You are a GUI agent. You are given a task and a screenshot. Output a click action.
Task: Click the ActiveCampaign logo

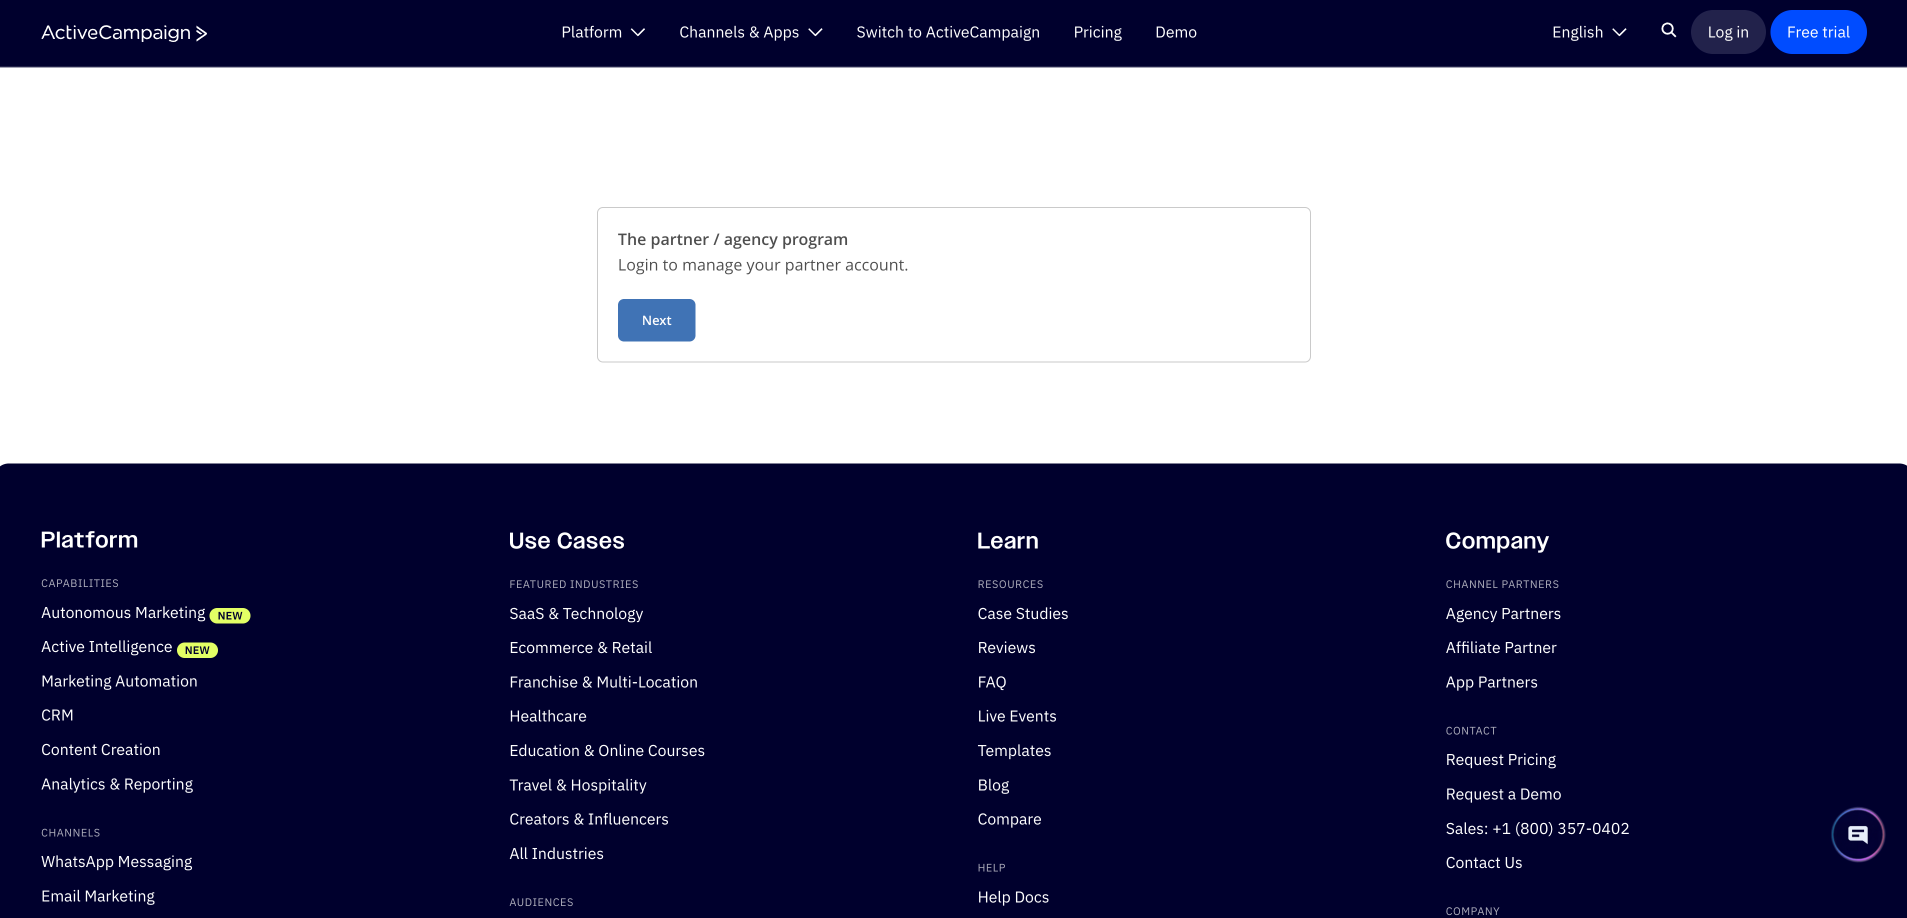tap(124, 33)
